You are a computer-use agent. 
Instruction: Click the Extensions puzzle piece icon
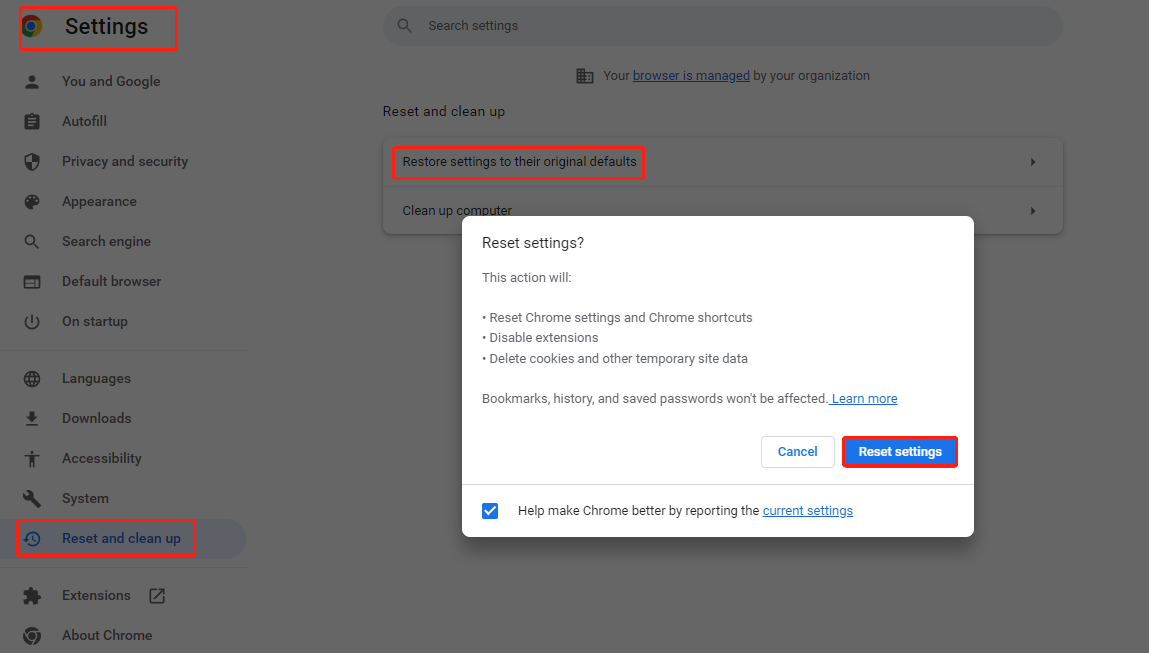click(32, 596)
